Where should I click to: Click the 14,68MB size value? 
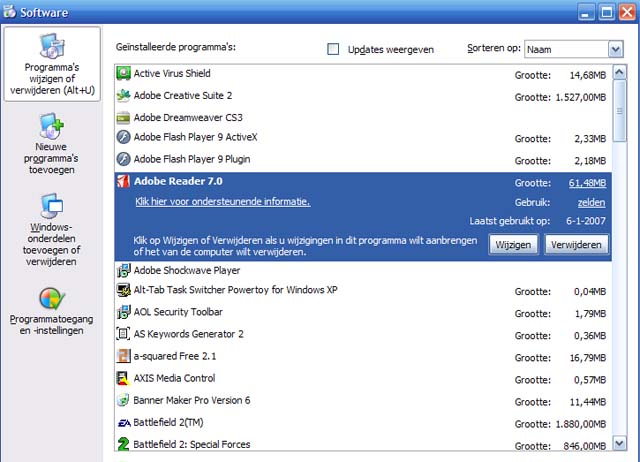tap(588, 76)
